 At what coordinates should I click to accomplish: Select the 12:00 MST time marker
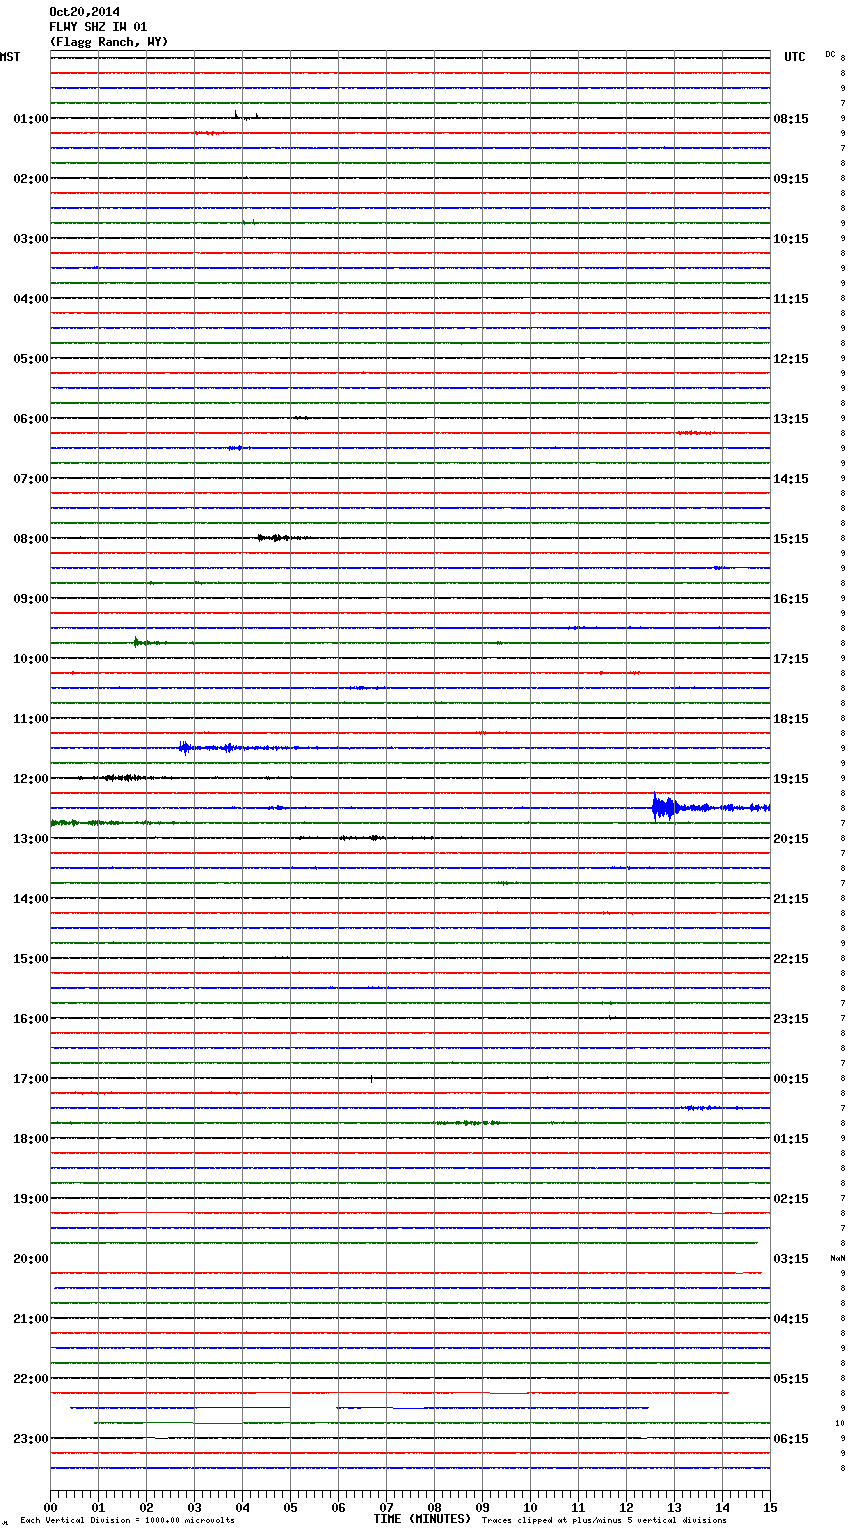(30, 779)
